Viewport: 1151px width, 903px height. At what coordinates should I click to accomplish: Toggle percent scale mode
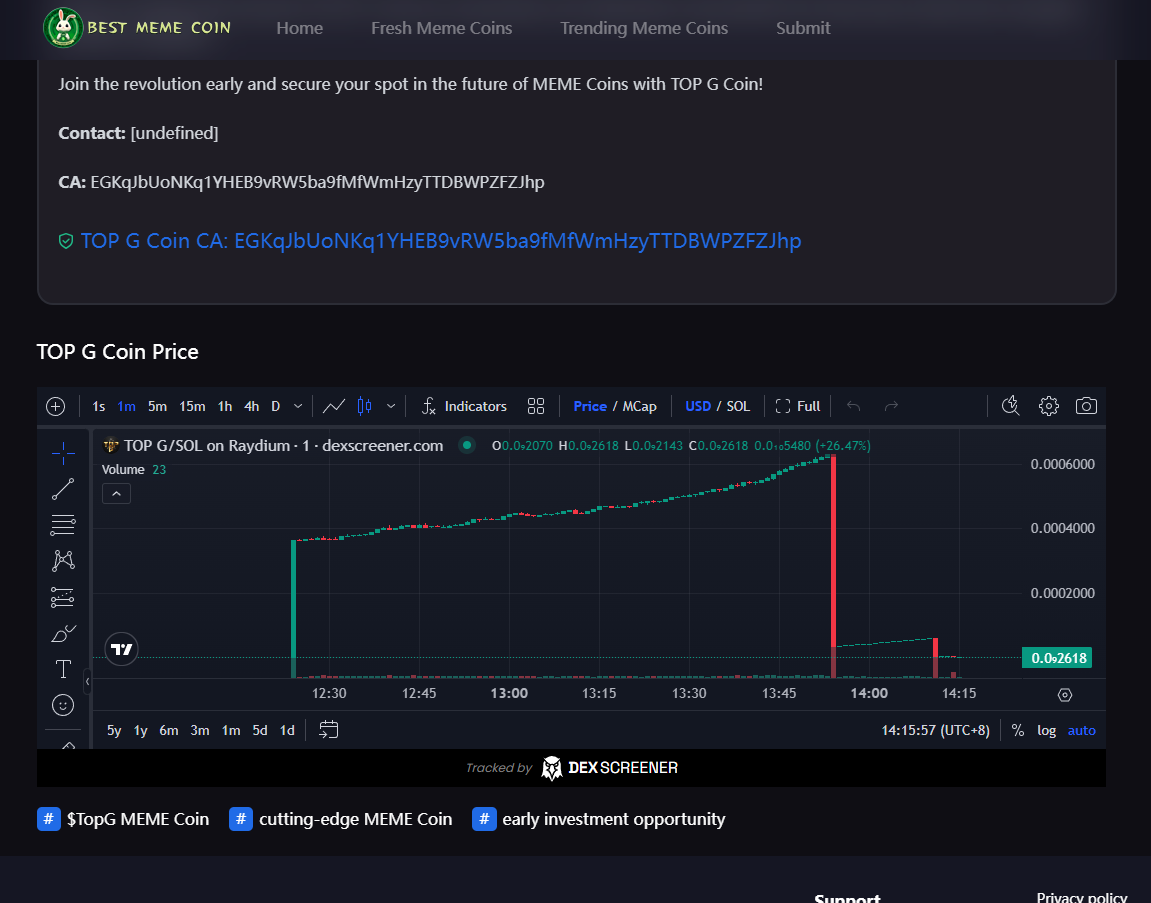click(1017, 730)
